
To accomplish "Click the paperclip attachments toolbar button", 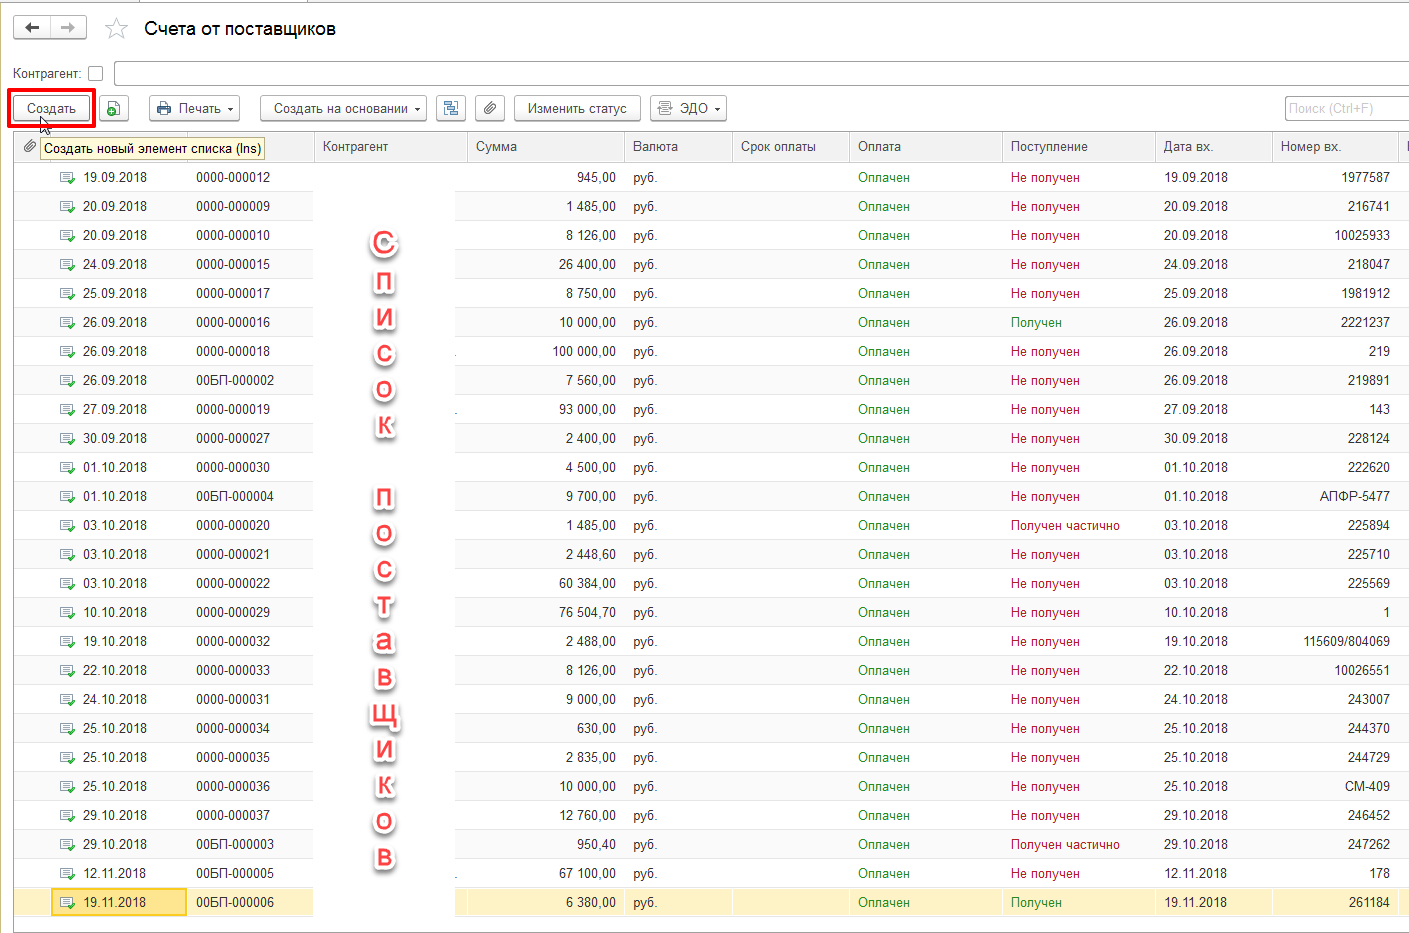I will tap(489, 109).
